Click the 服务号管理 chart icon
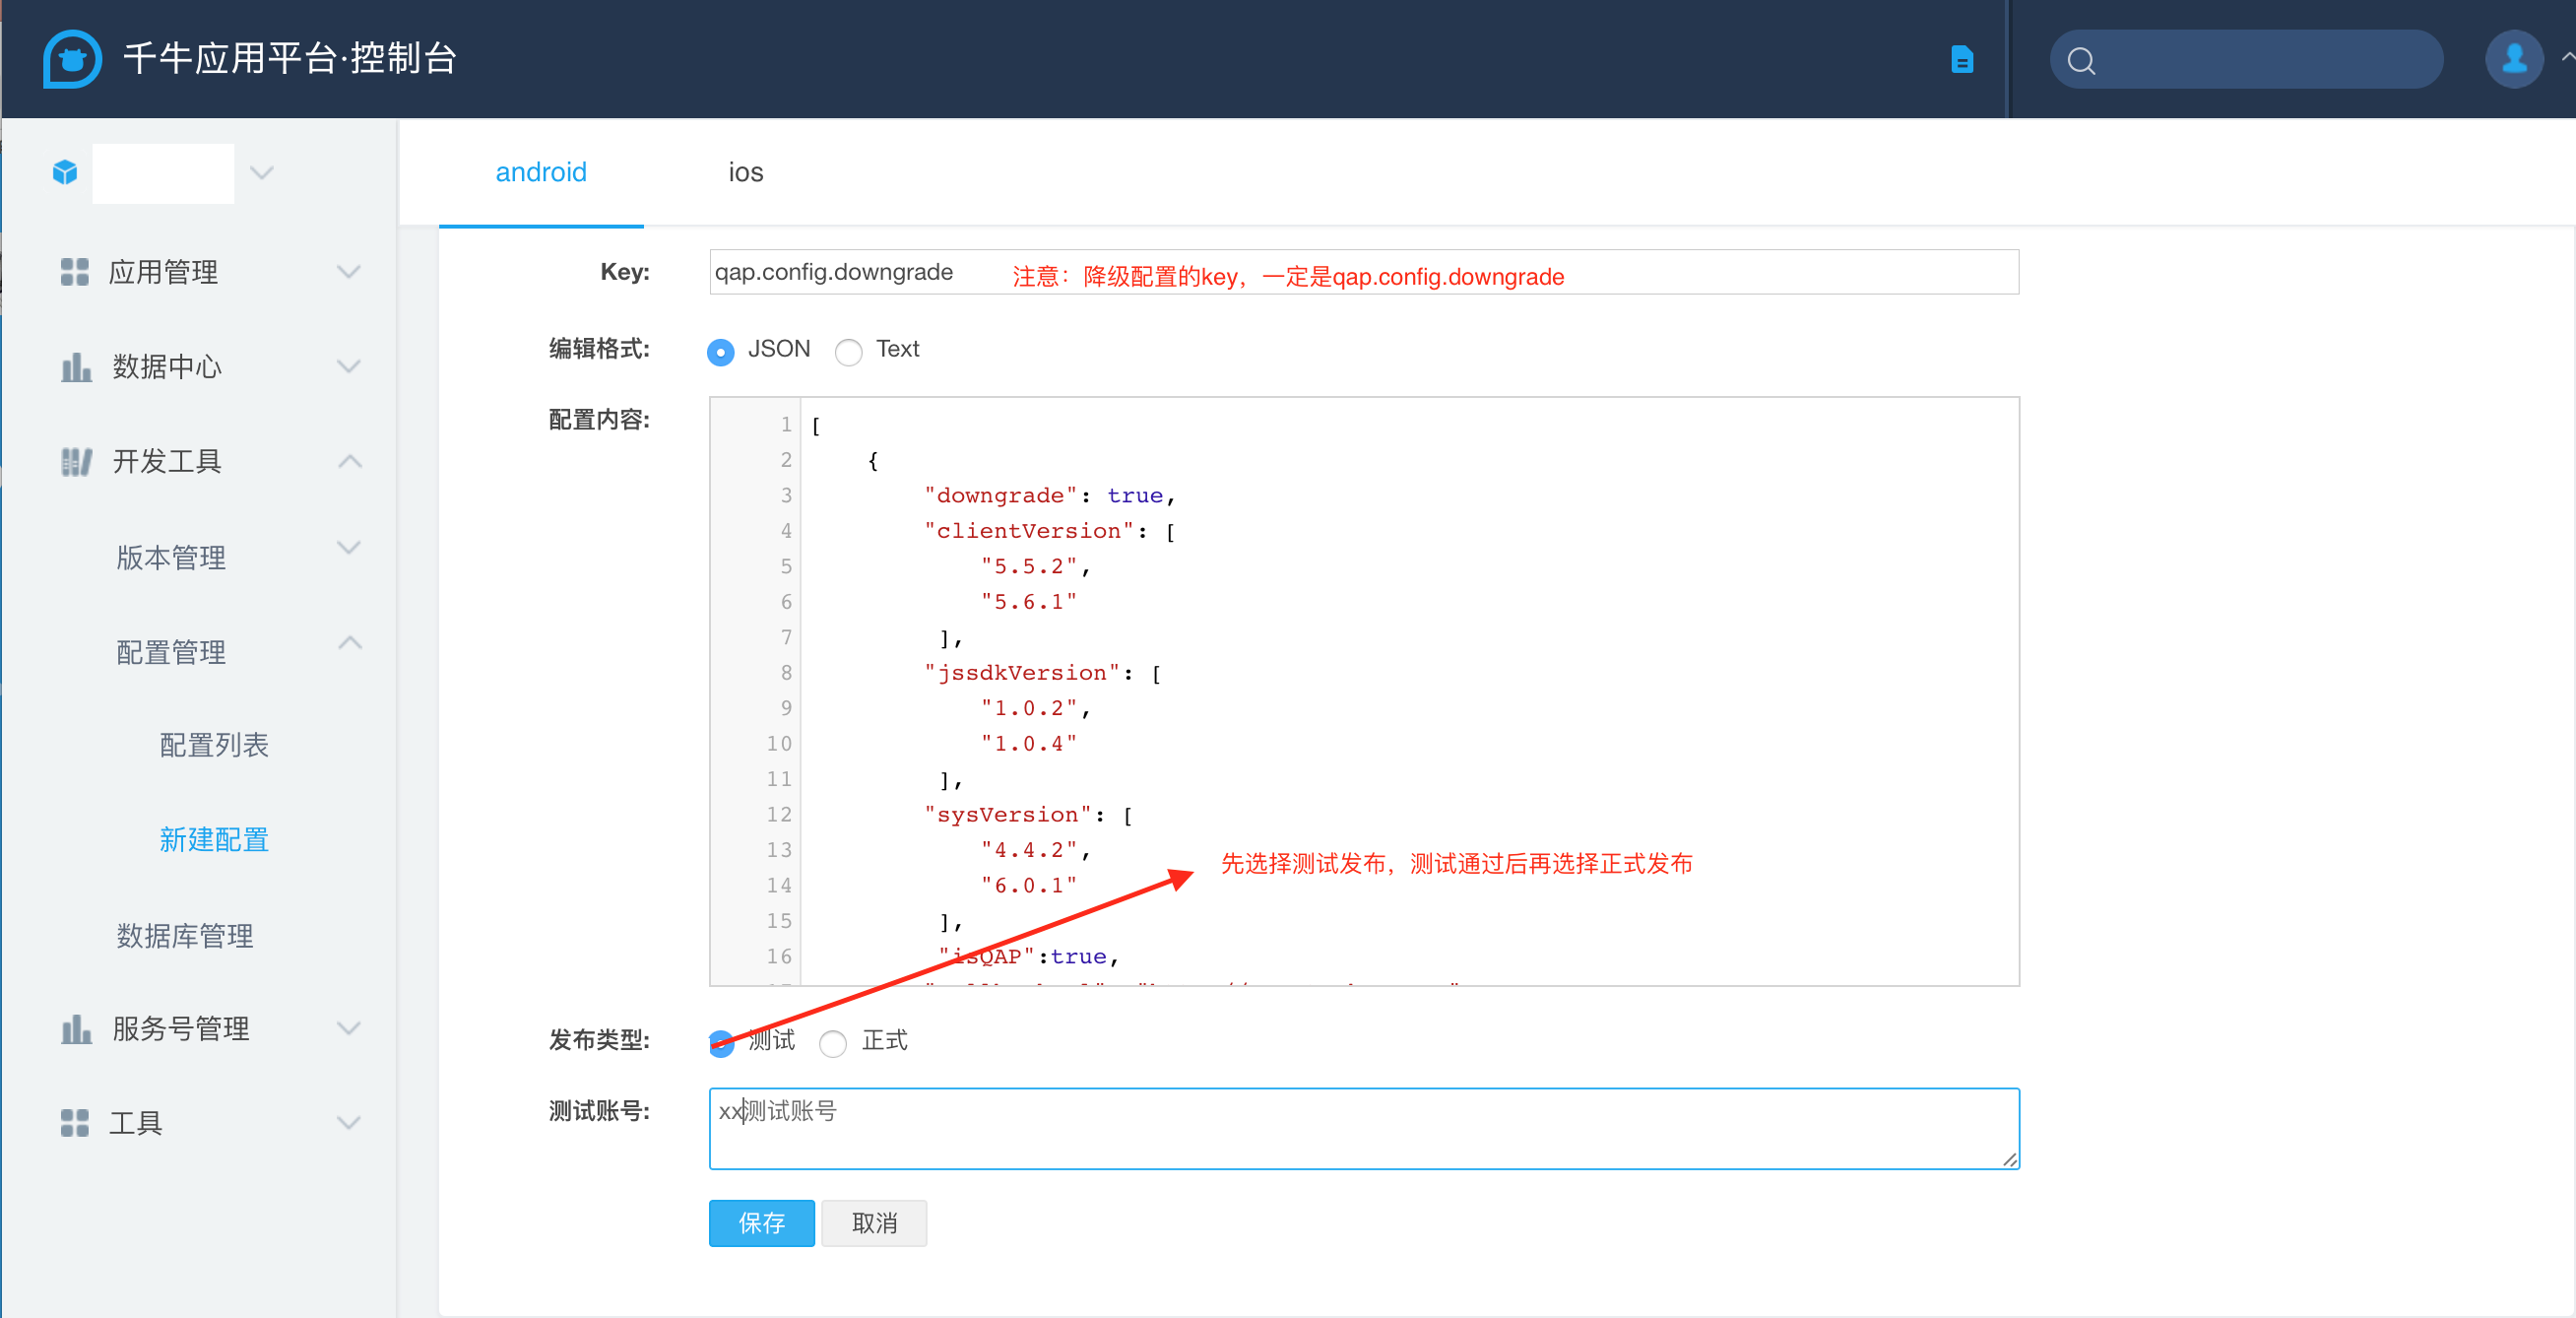This screenshot has height=1318, width=2576. pos(76,1029)
